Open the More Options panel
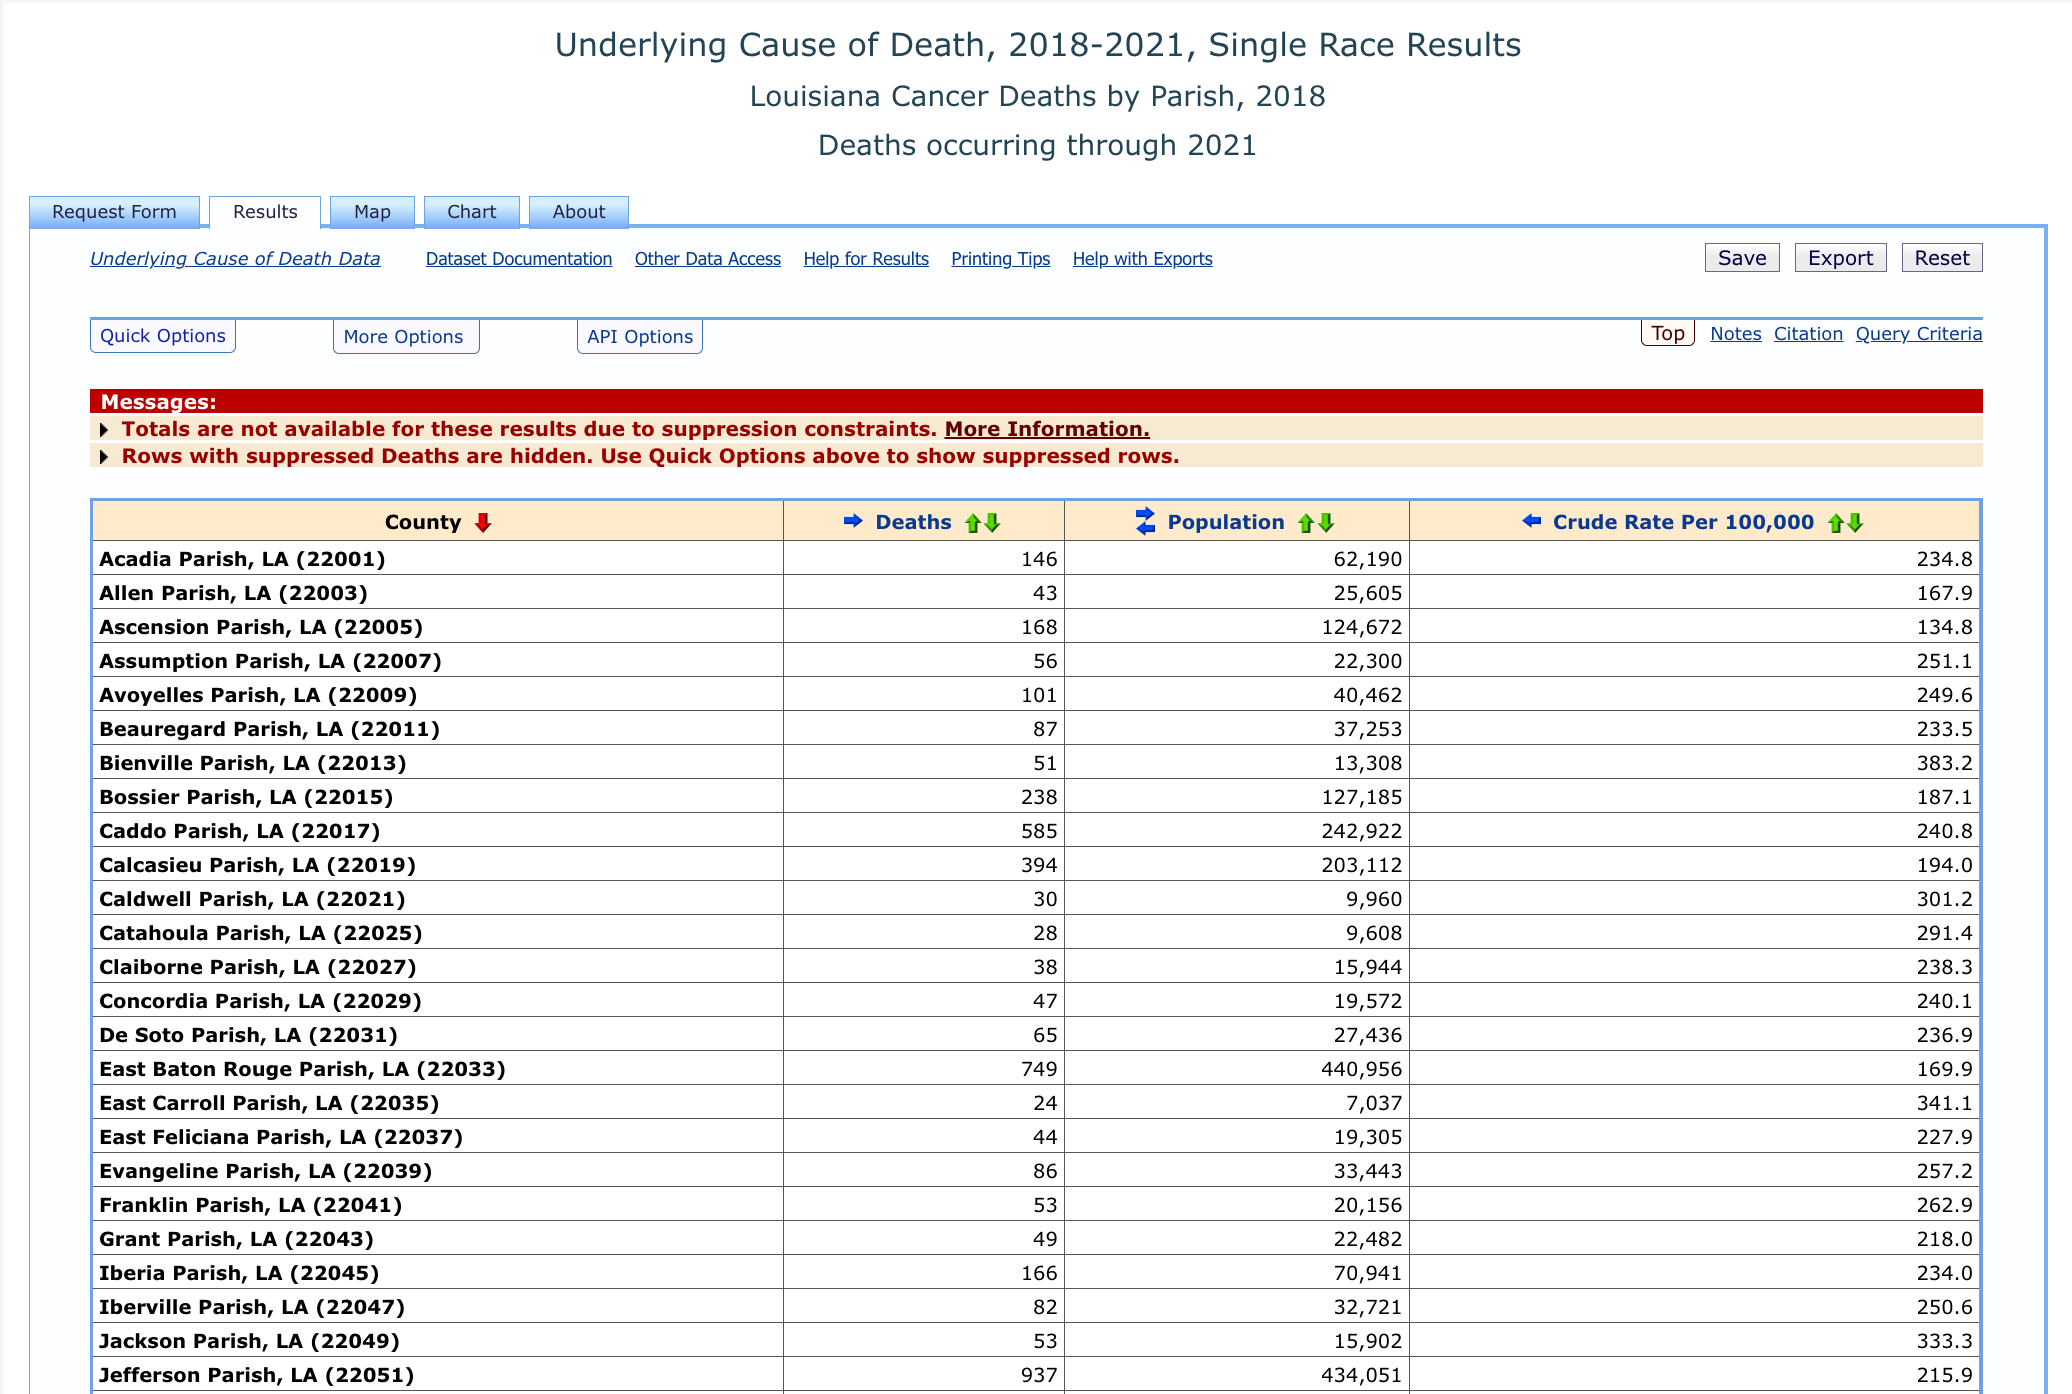Viewport: 2072px width, 1394px height. click(x=404, y=336)
